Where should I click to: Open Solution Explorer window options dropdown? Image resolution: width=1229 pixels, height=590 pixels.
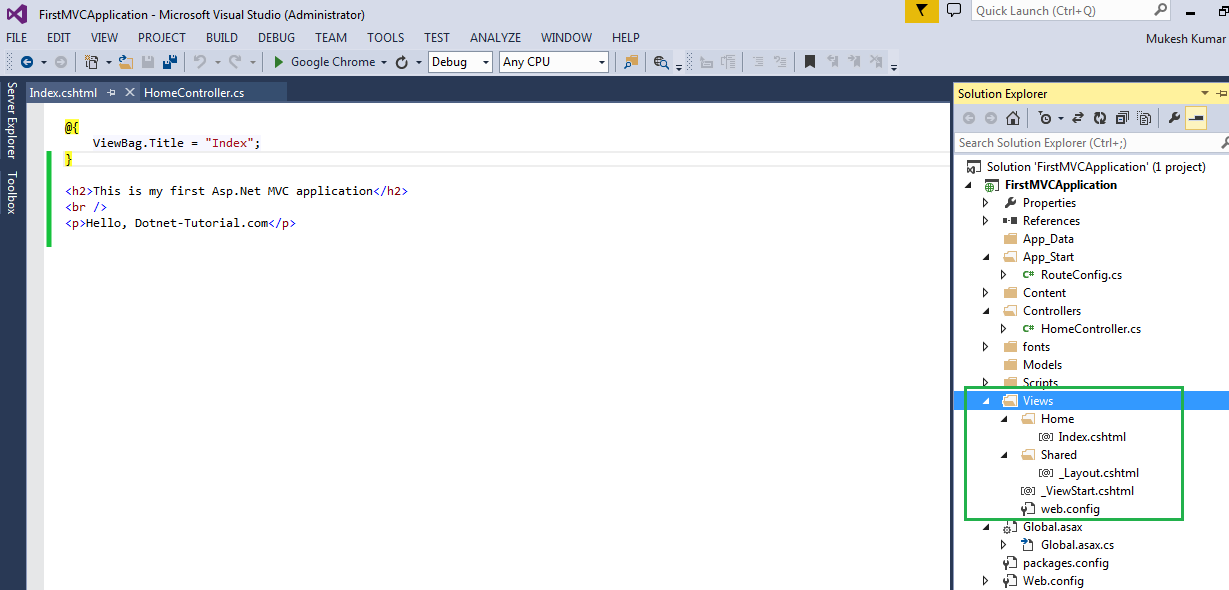(x=1205, y=93)
